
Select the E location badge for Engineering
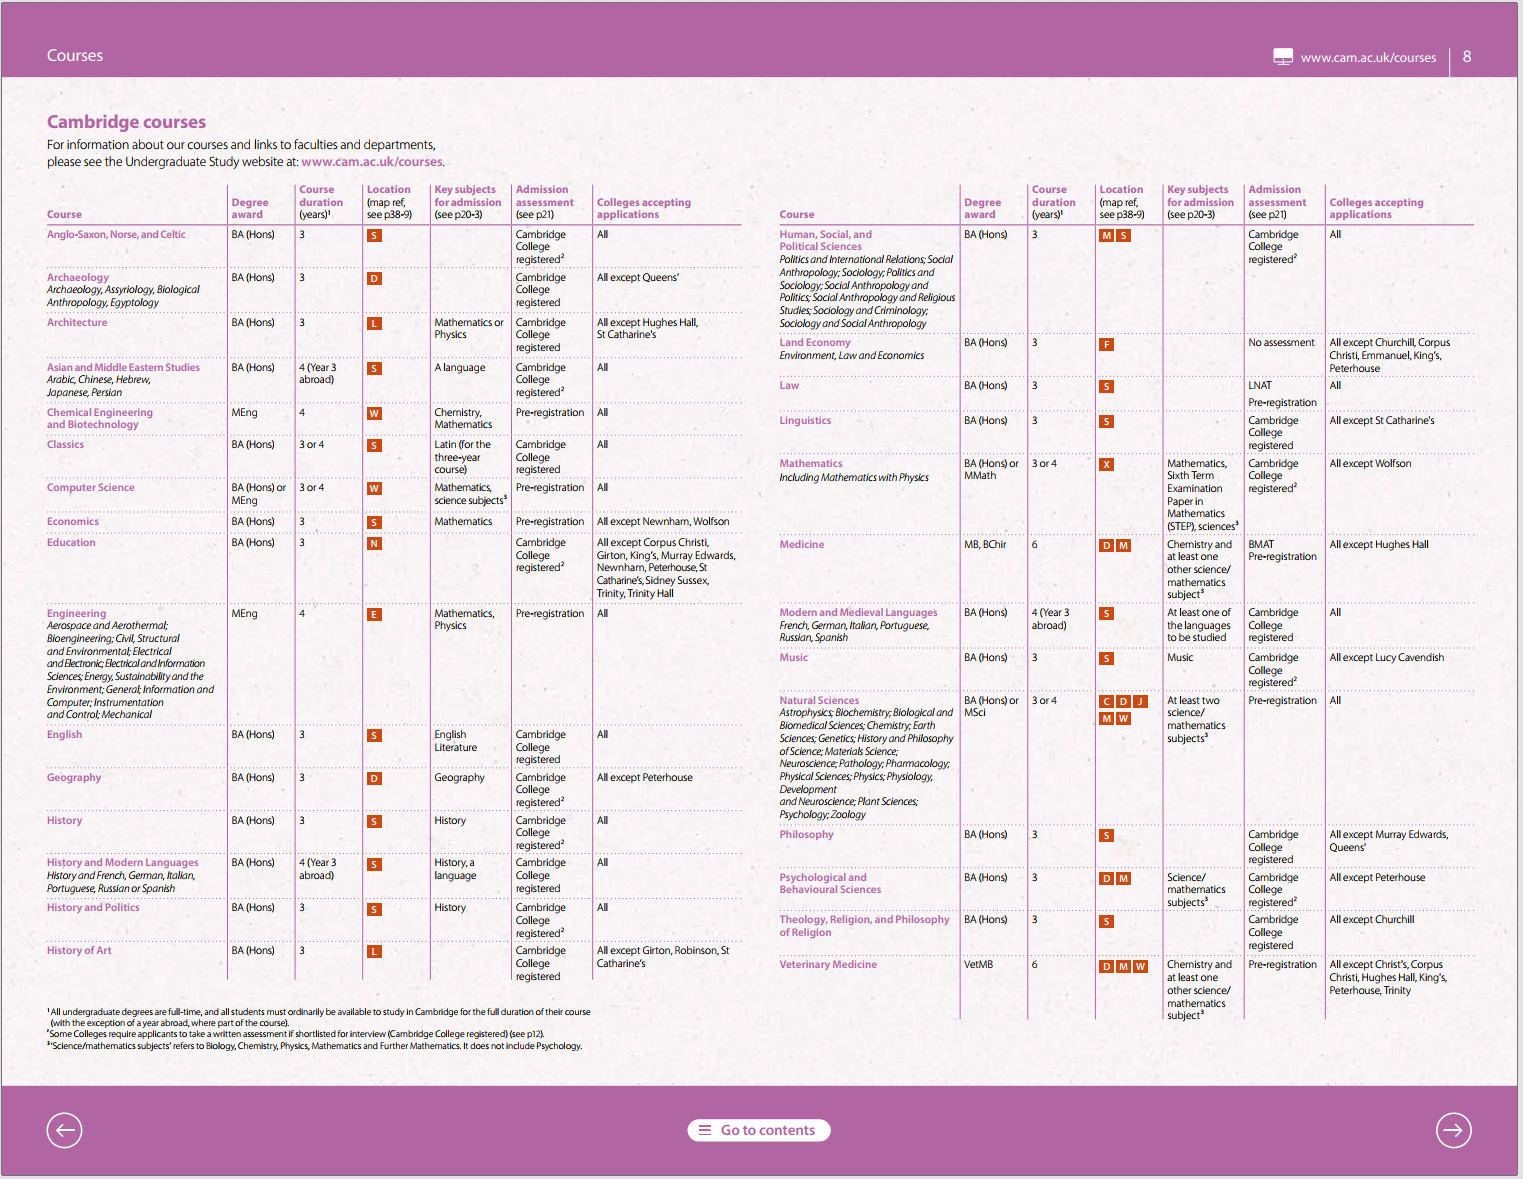pos(374,615)
